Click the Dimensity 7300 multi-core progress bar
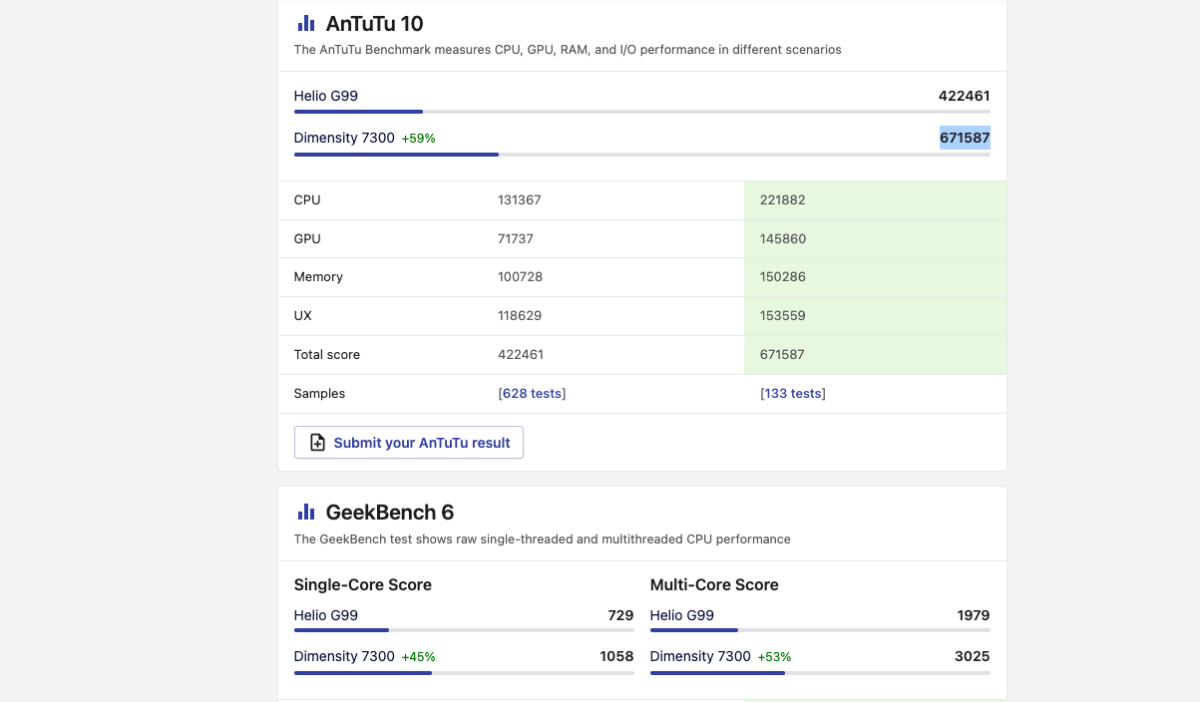This screenshot has height=702, width=1200. [x=717, y=673]
